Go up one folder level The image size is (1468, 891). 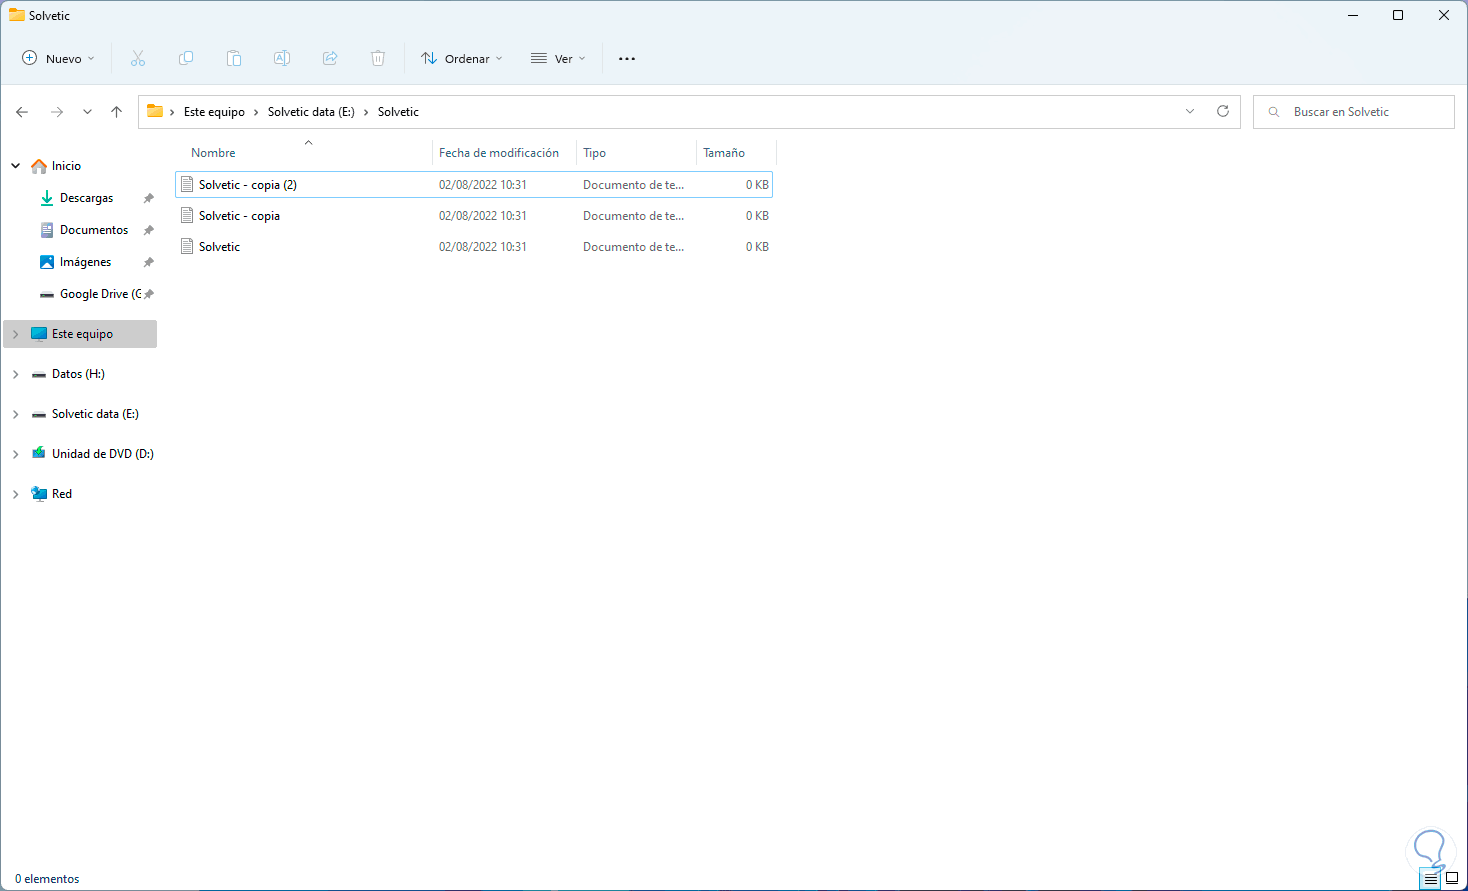[117, 112]
